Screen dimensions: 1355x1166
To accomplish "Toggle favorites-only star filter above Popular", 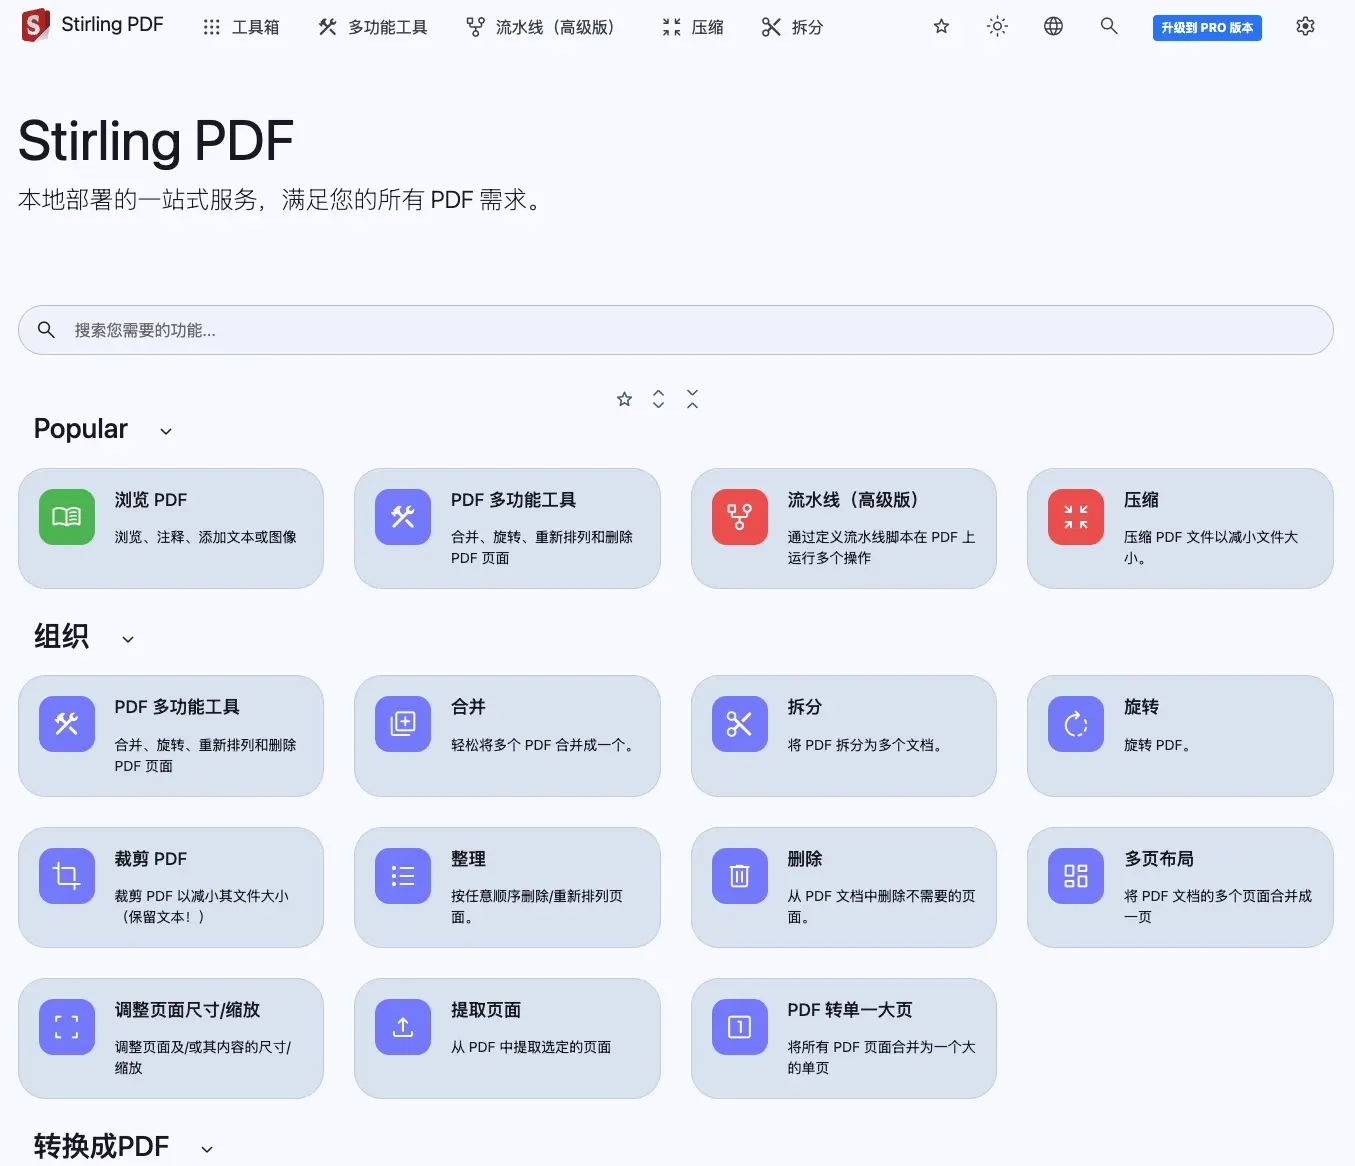I will click(x=624, y=400).
